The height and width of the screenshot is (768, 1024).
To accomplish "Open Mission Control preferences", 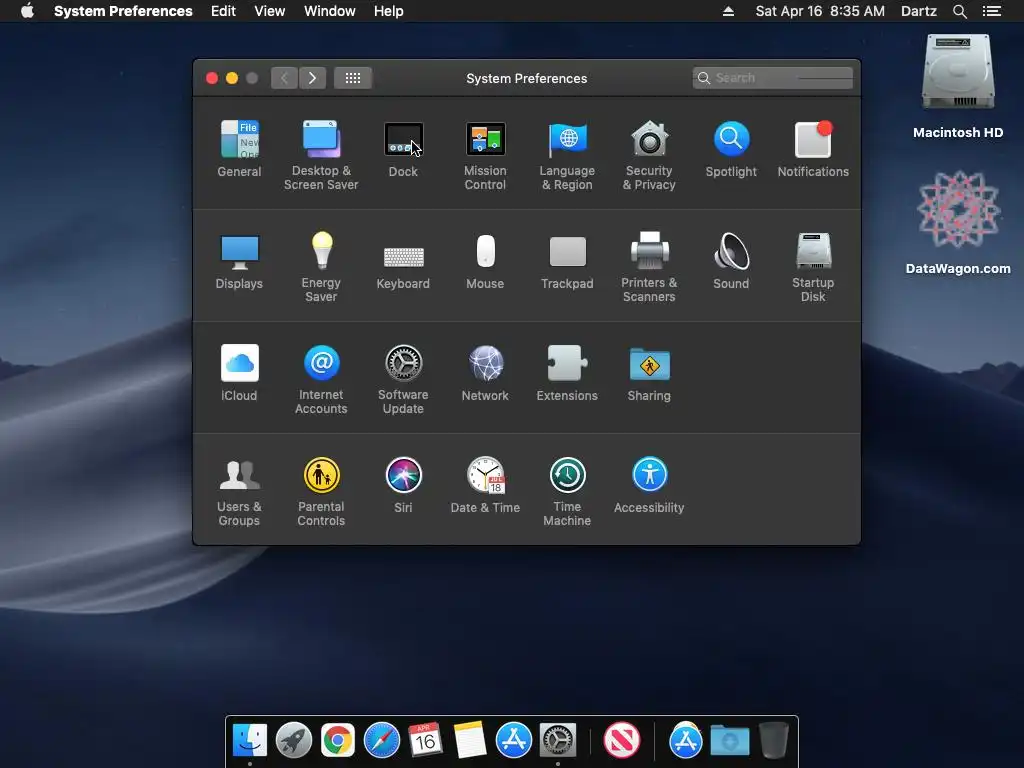I will [485, 155].
